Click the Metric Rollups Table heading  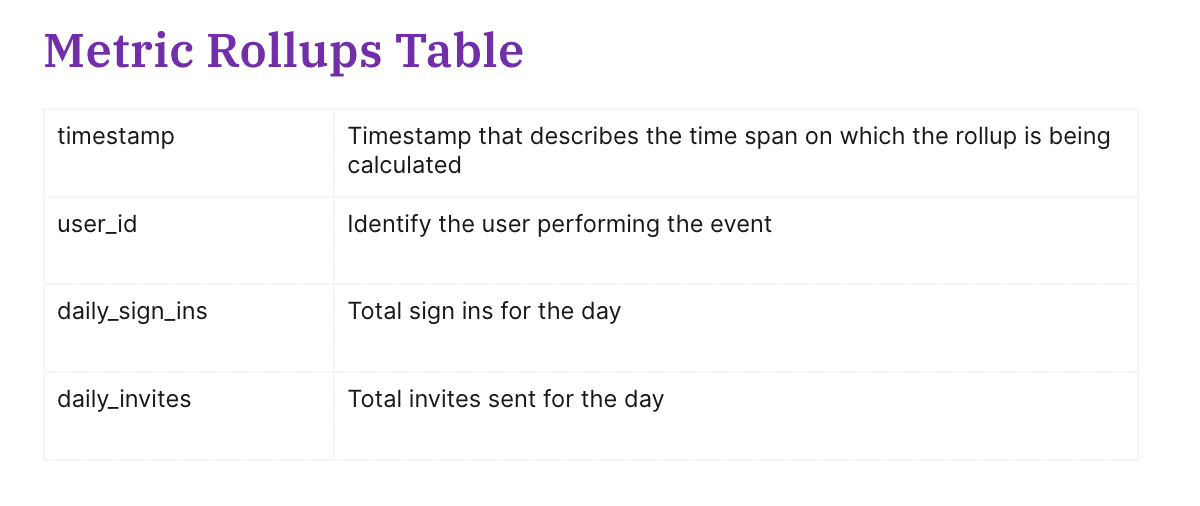[x=284, y=51]
